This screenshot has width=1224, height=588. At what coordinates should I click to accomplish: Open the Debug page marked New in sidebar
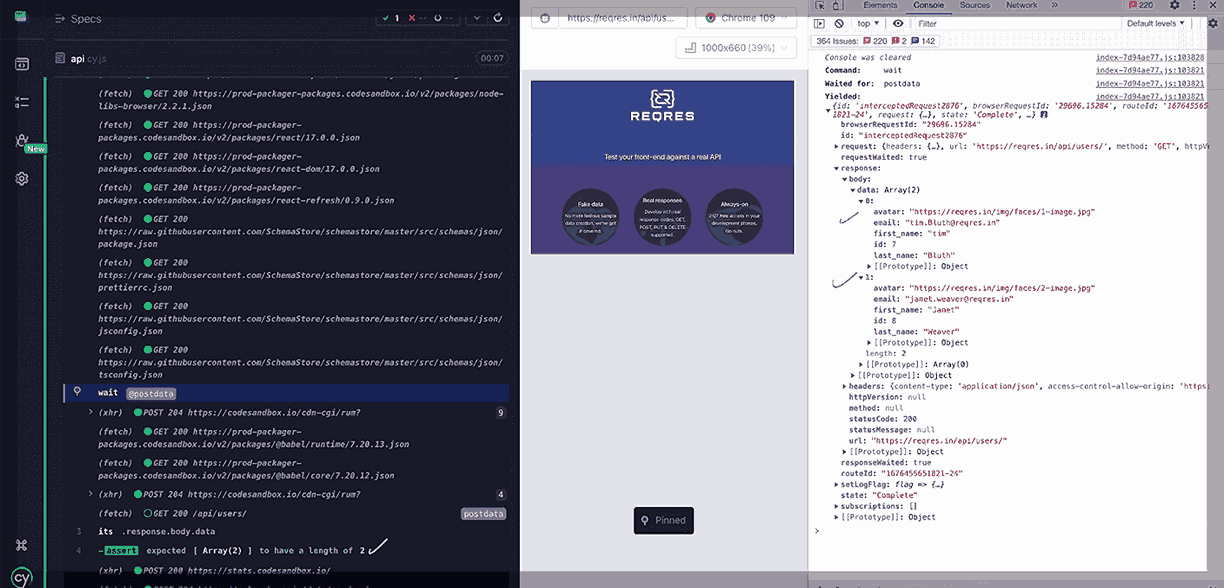(x=21, y=140)
